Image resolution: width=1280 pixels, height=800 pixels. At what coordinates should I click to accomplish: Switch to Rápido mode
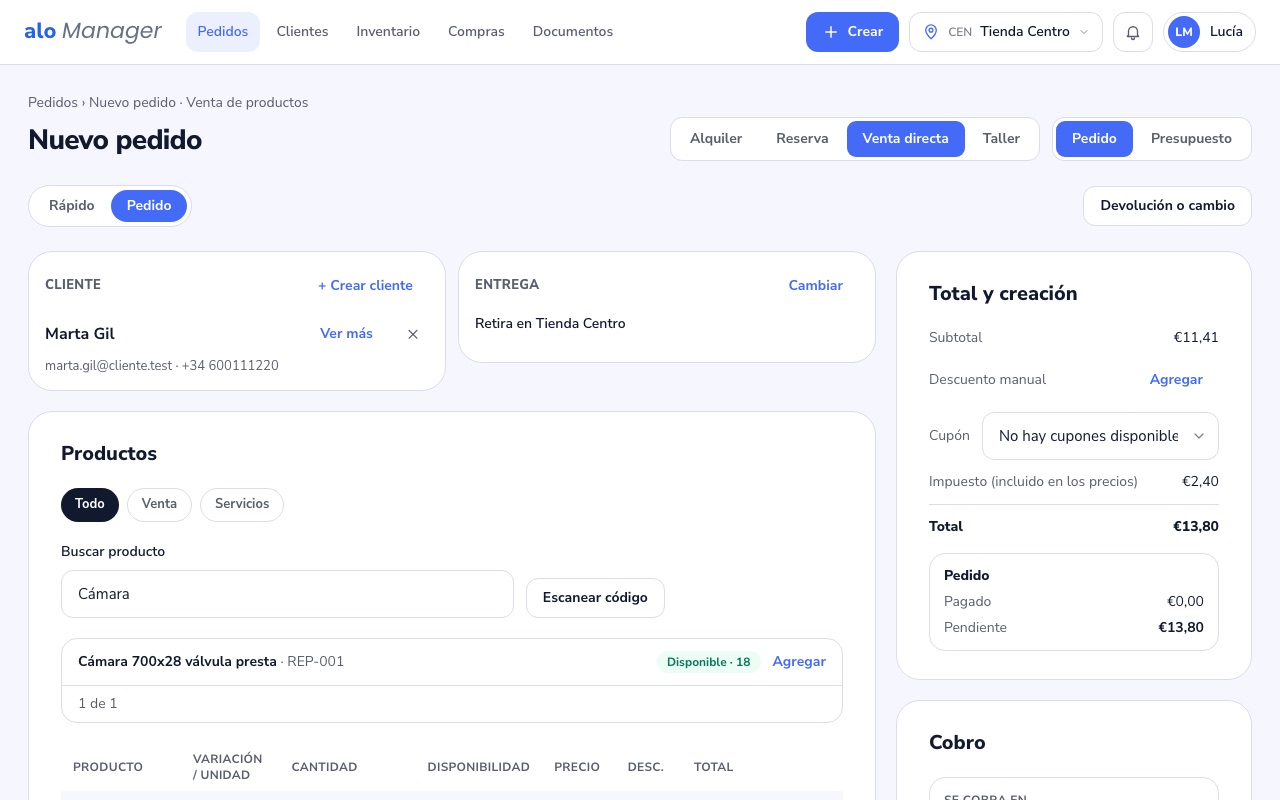[x=71, y=206]
